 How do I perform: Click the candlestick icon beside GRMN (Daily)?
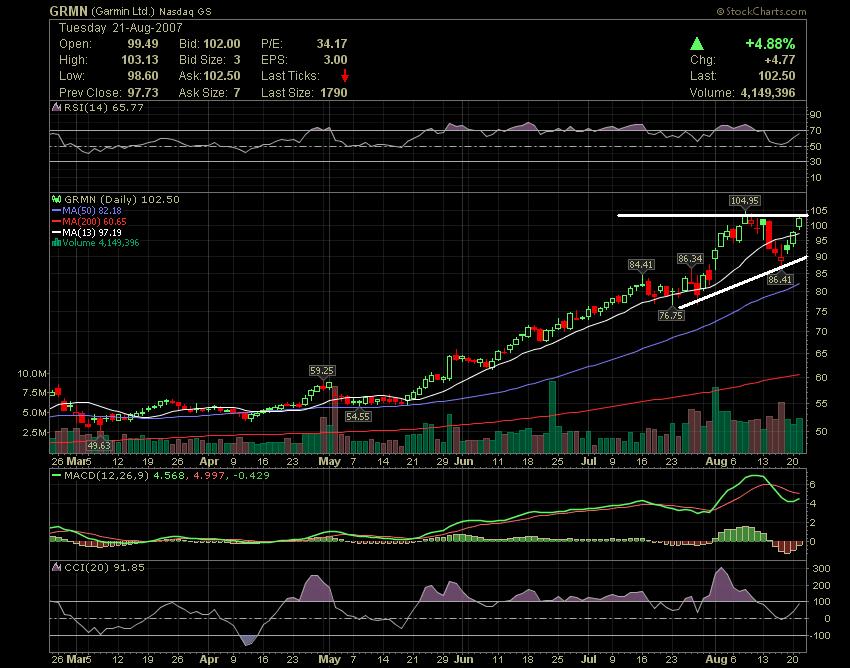click(x=56, y=200)
